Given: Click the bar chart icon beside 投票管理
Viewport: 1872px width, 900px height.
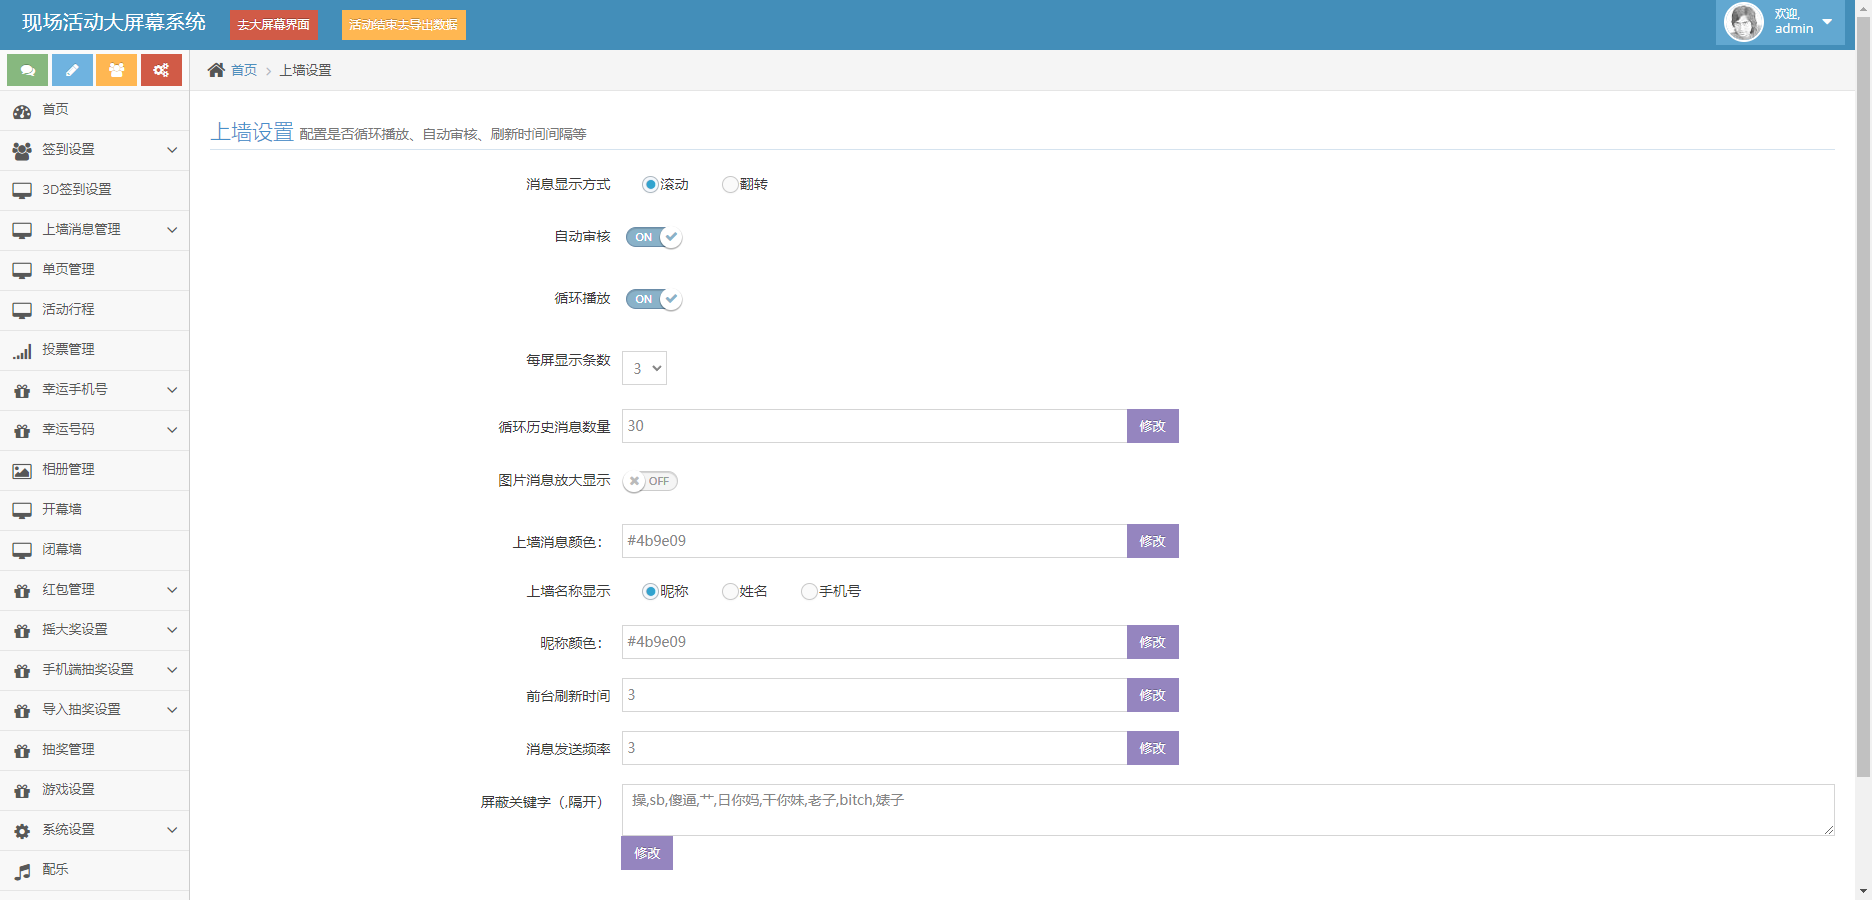Looking at the screenshot, I should tap(22, 351).
